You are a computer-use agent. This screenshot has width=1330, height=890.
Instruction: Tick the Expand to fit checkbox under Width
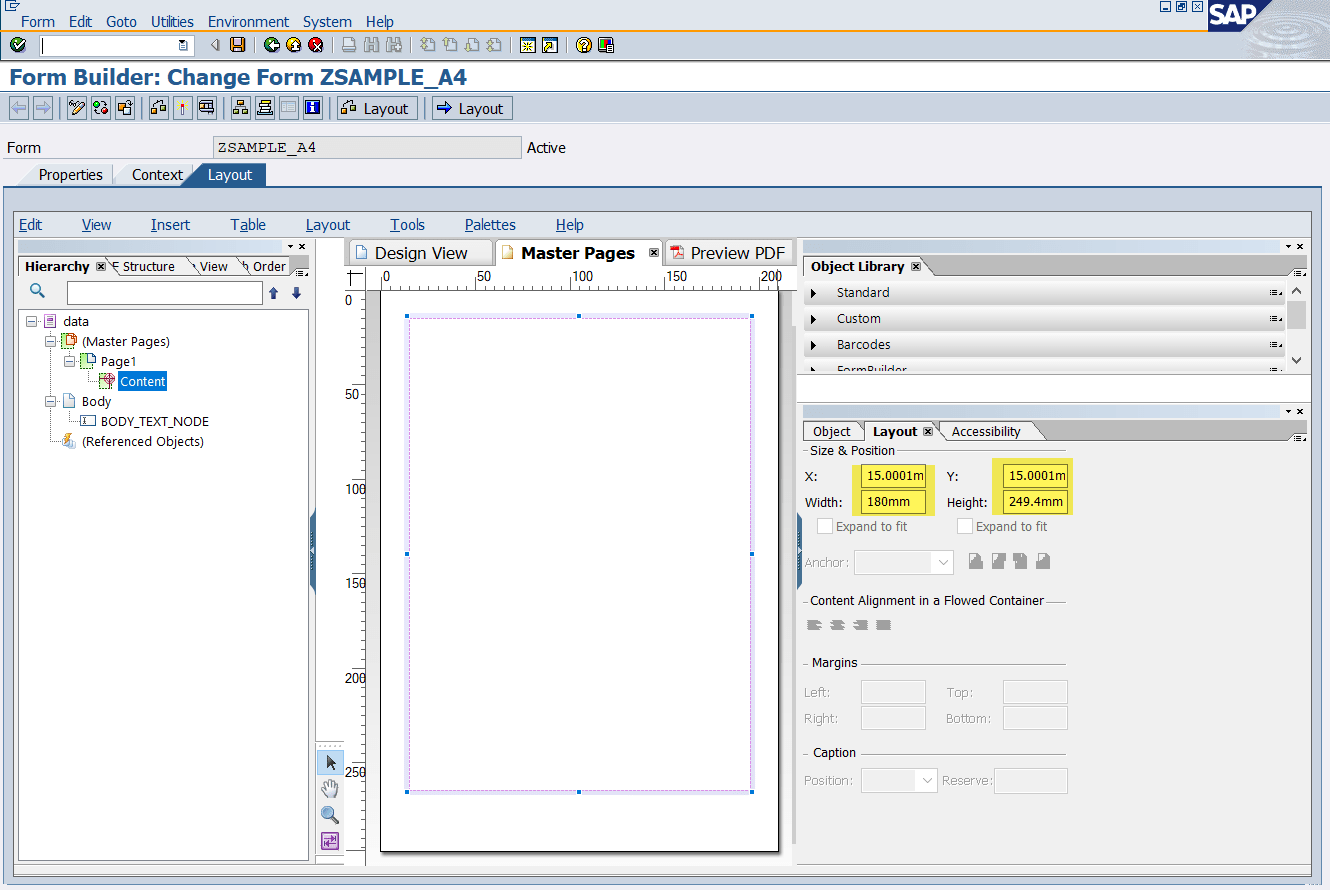[x=825, y=526]
